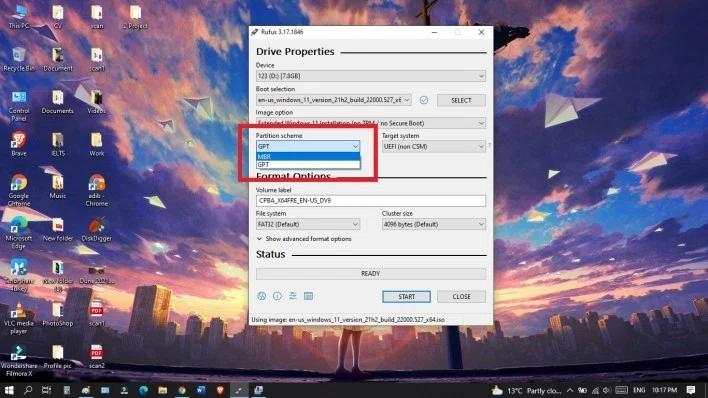Screen dimensions: 708x398
Task: Click the START button
Action: click(x=406, y=296)
